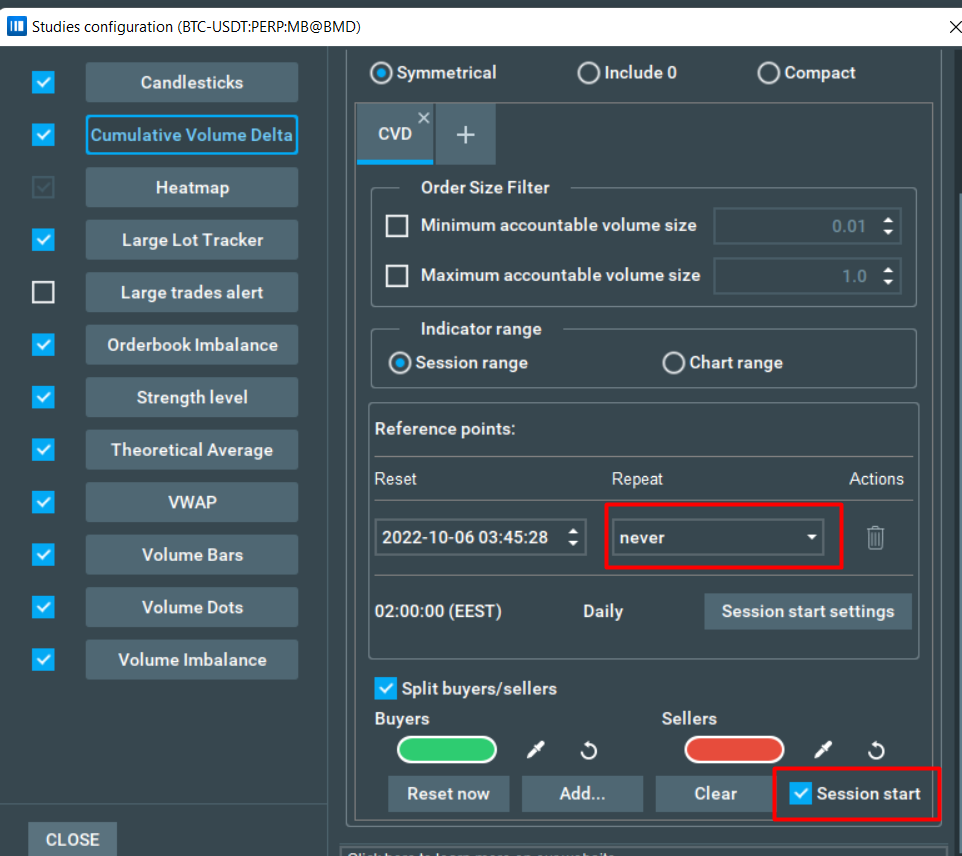Delete the reference point with trash icon
962x856 pixels.
[x=875, y=537]
